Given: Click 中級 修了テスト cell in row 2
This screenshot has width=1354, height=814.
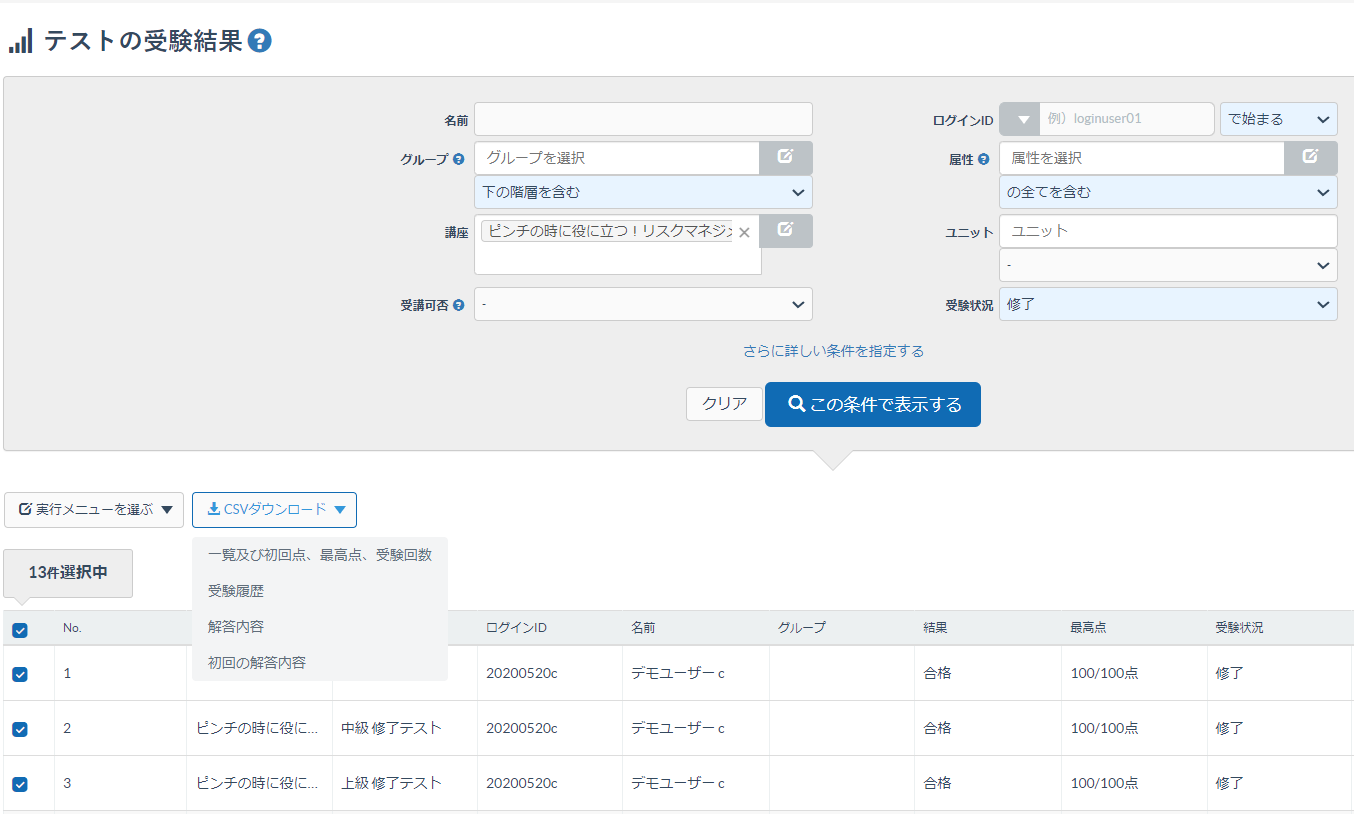Looking at the screenshot, I should pos(392,728).
